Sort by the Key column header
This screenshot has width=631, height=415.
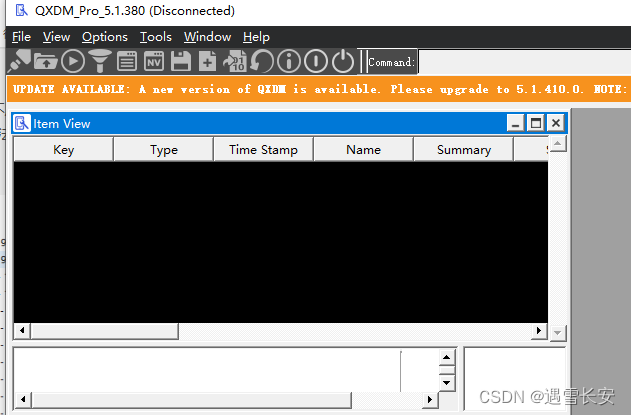pos(64,149)
